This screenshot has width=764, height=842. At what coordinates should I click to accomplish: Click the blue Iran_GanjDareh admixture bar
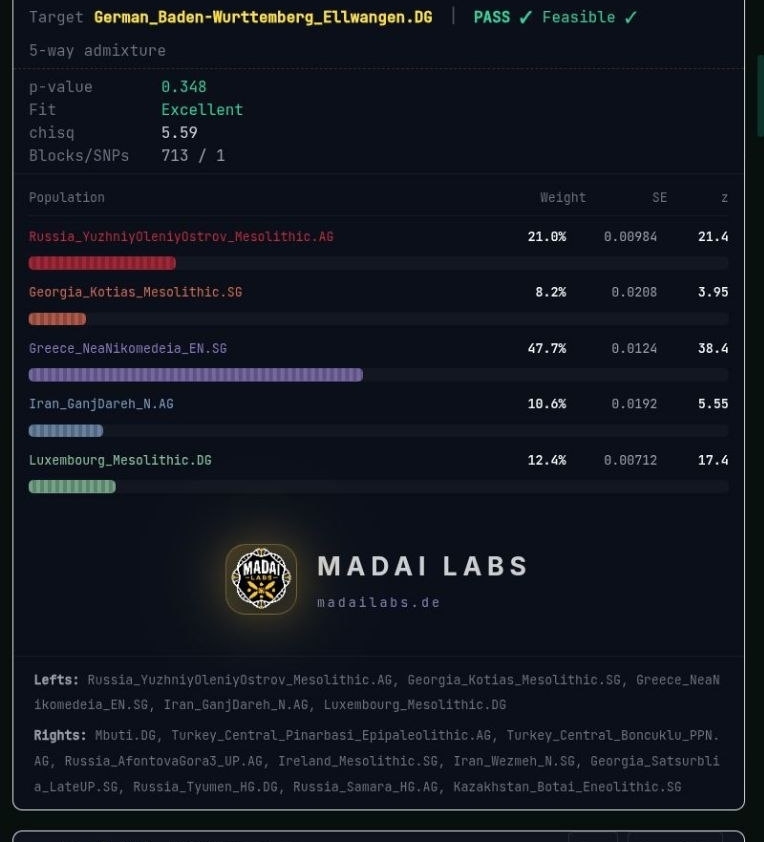(x=66, y=431)
